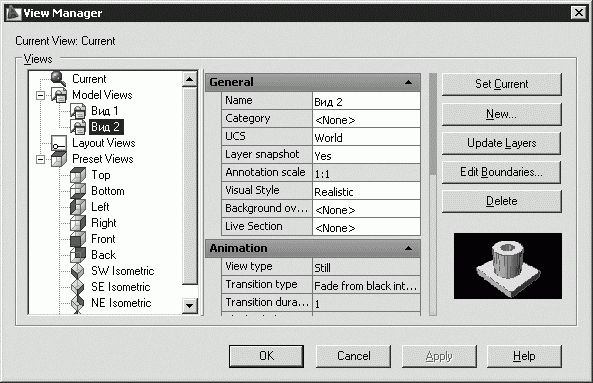Click the Left view cube icon
Image resolution: width=593 pixels, height=383 pixels.
click(78, 207)
